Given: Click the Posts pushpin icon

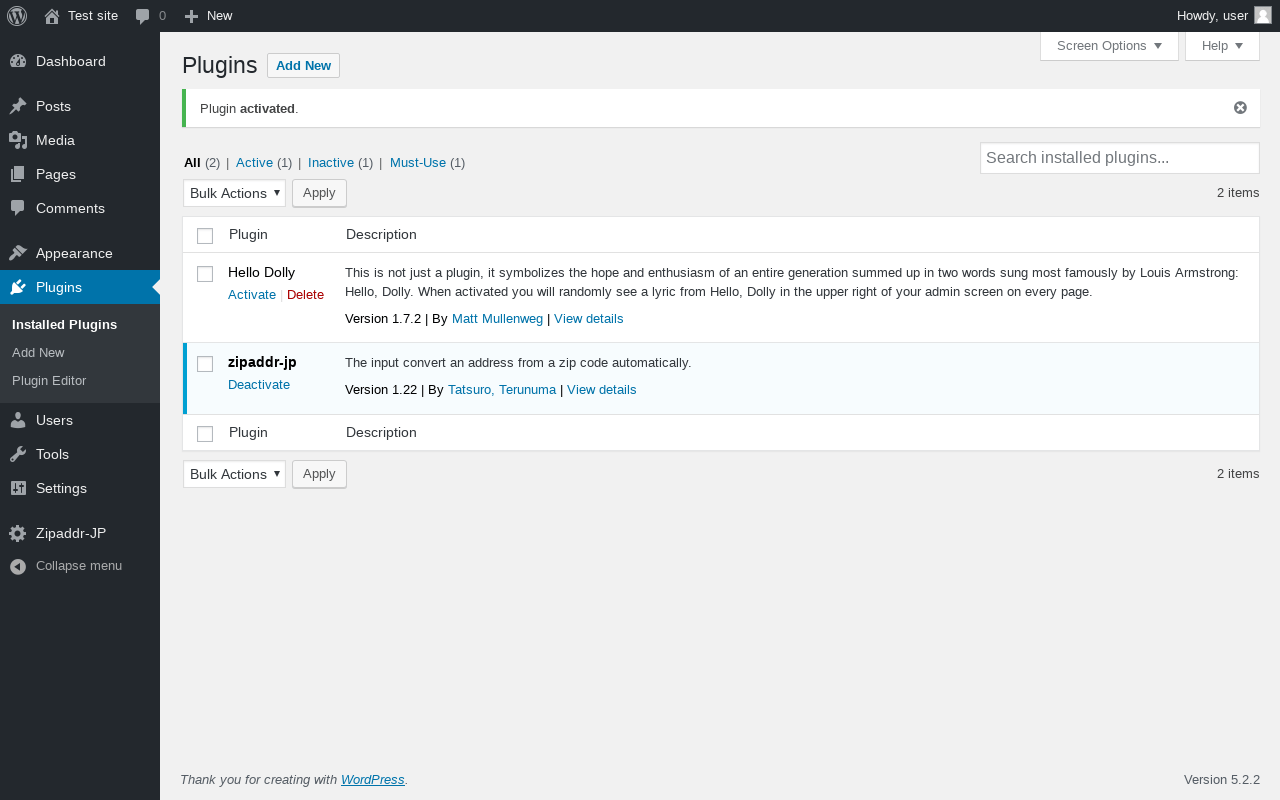Looking at the screenshot, I should pos(18,106).
